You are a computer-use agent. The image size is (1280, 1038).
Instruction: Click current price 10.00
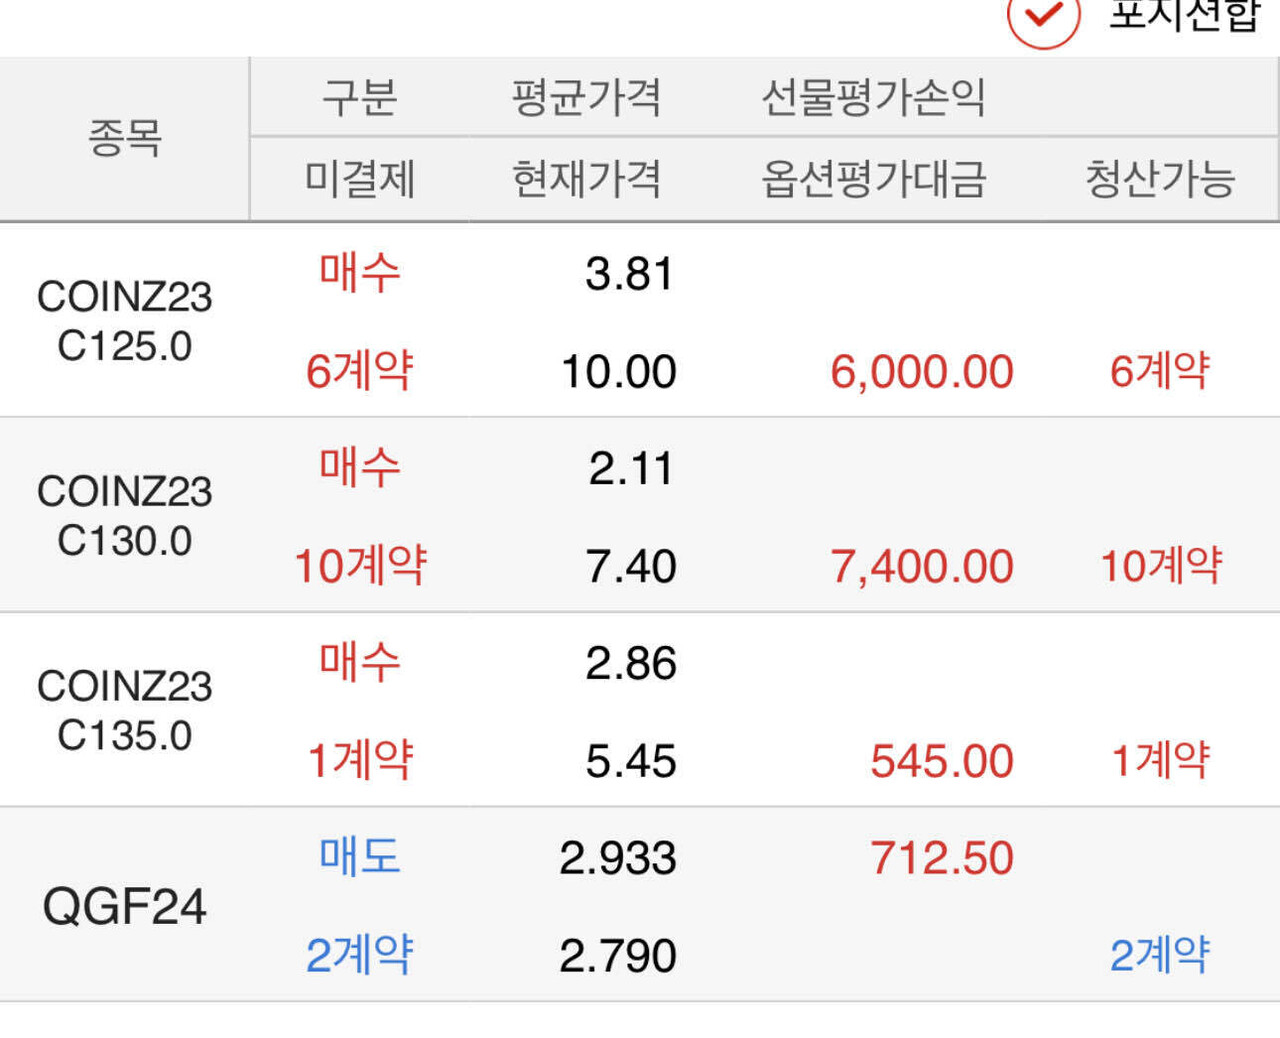619,372
